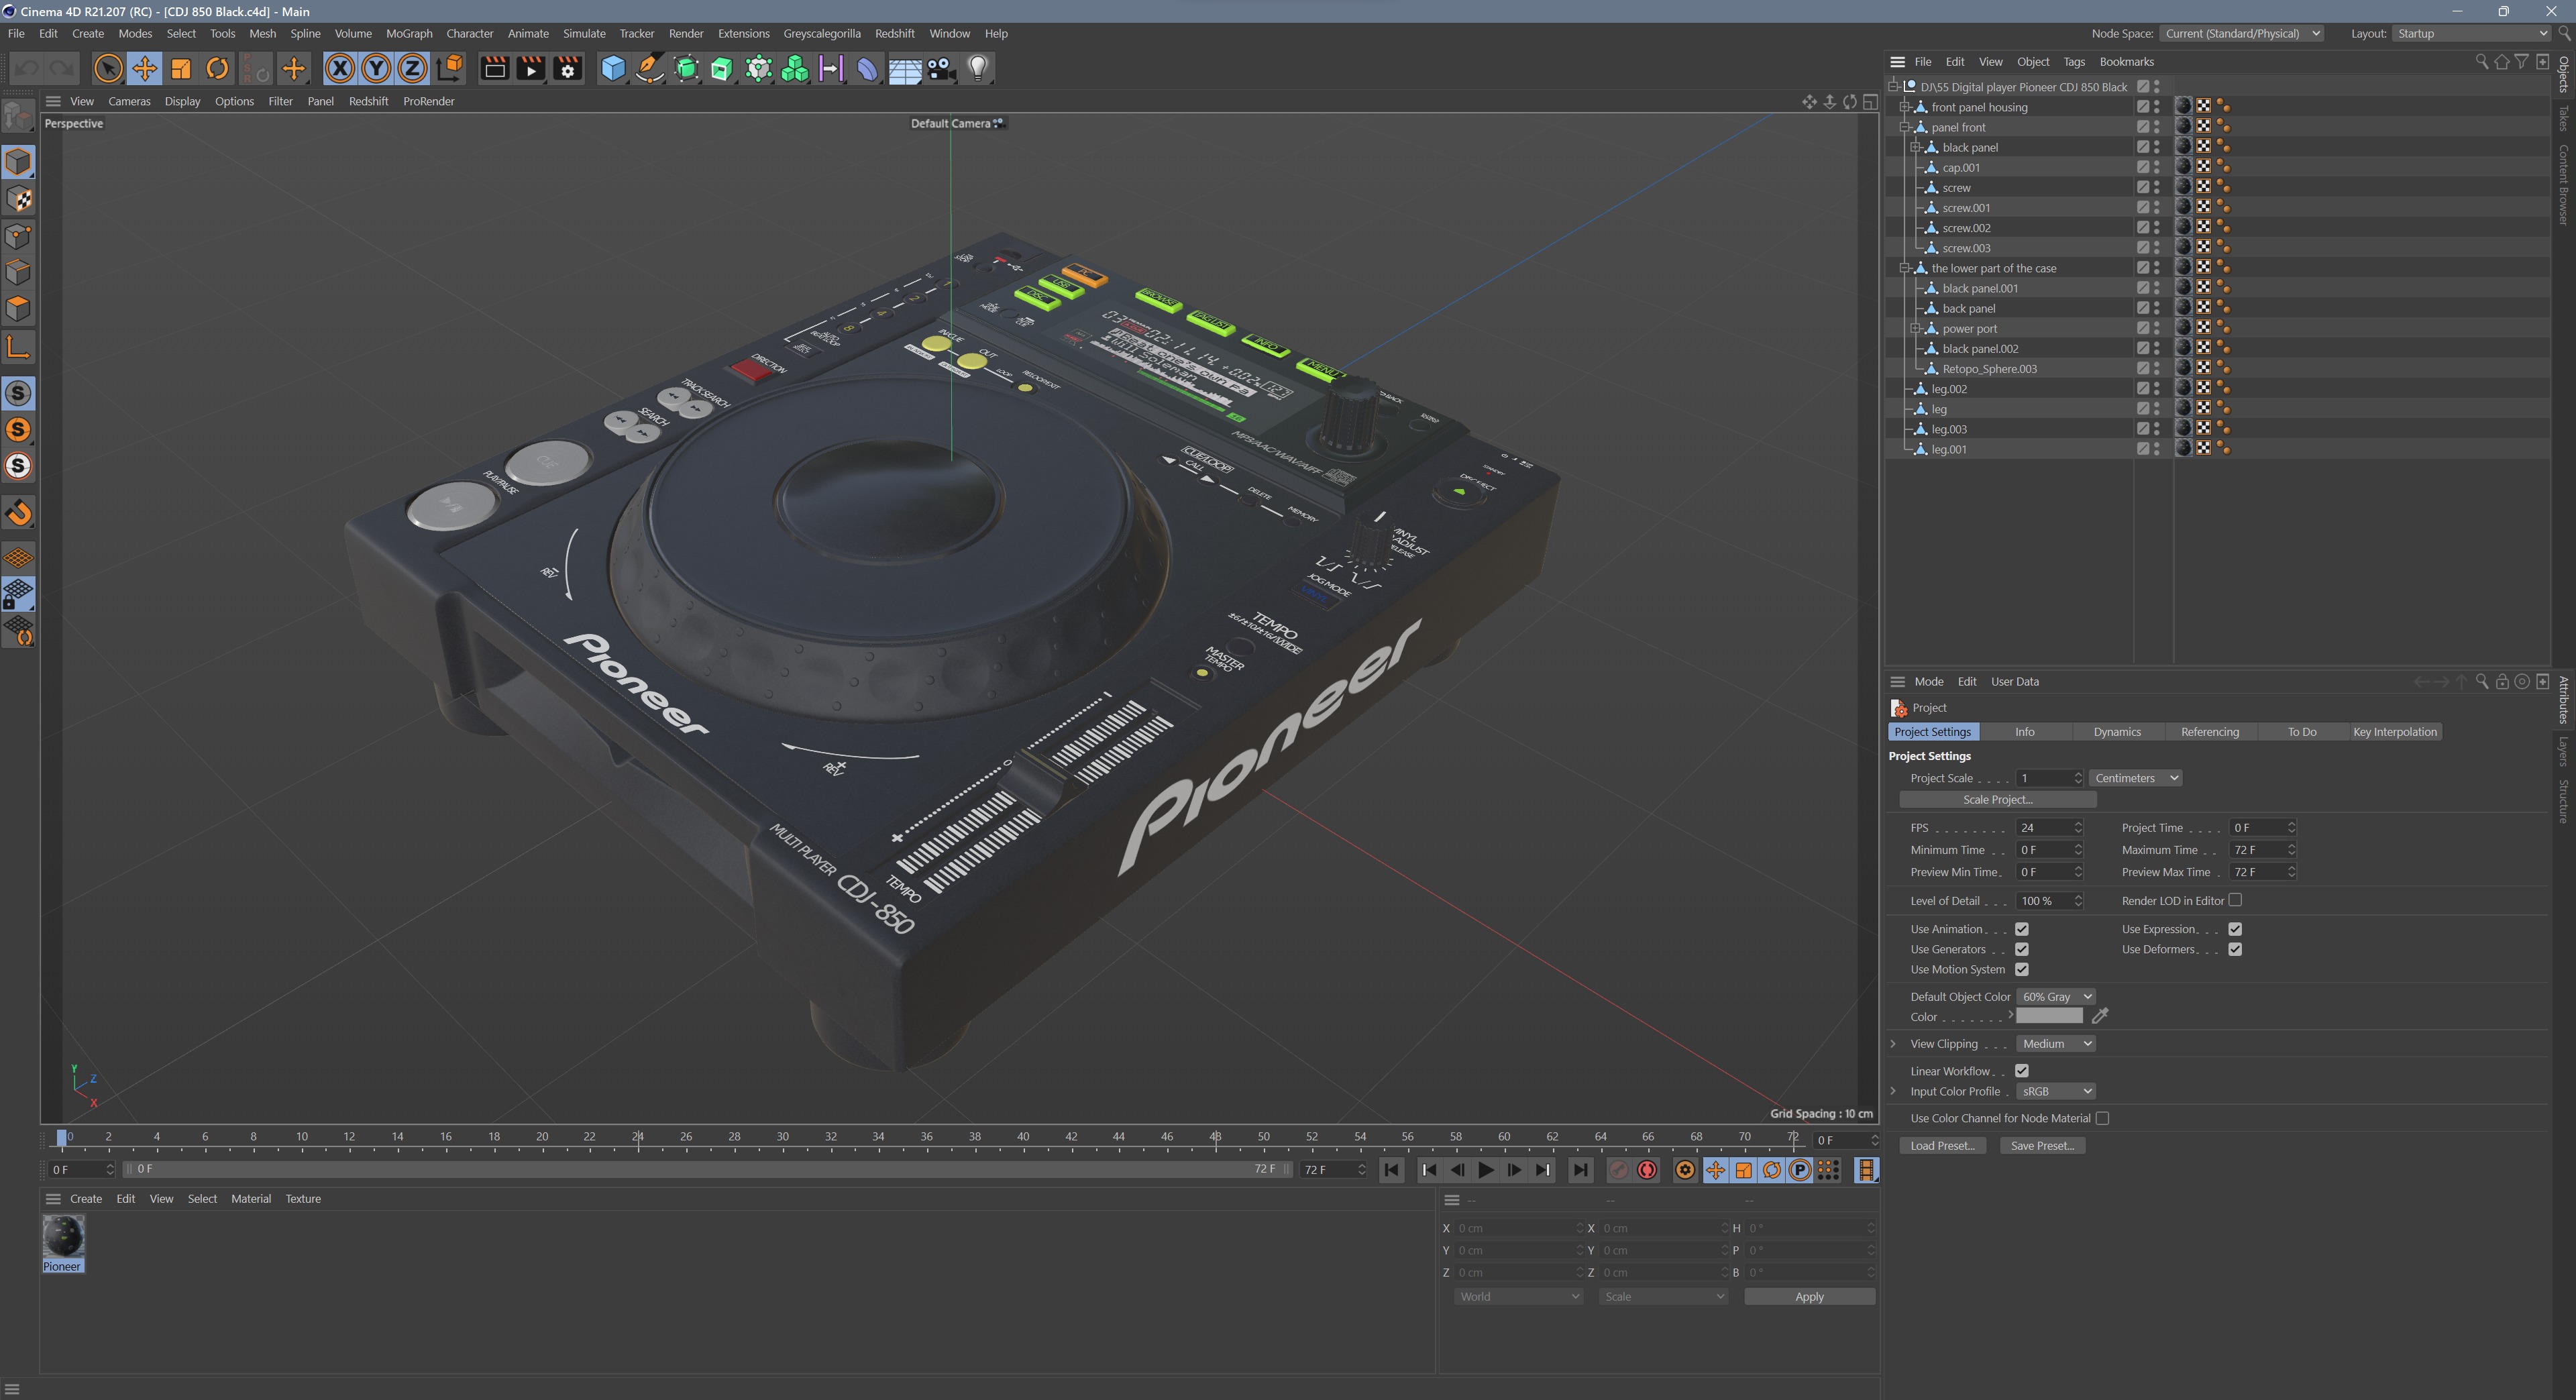Switch to Model mode in left palette
This screenshot has height=1400, width=2576.
point(19,162)
